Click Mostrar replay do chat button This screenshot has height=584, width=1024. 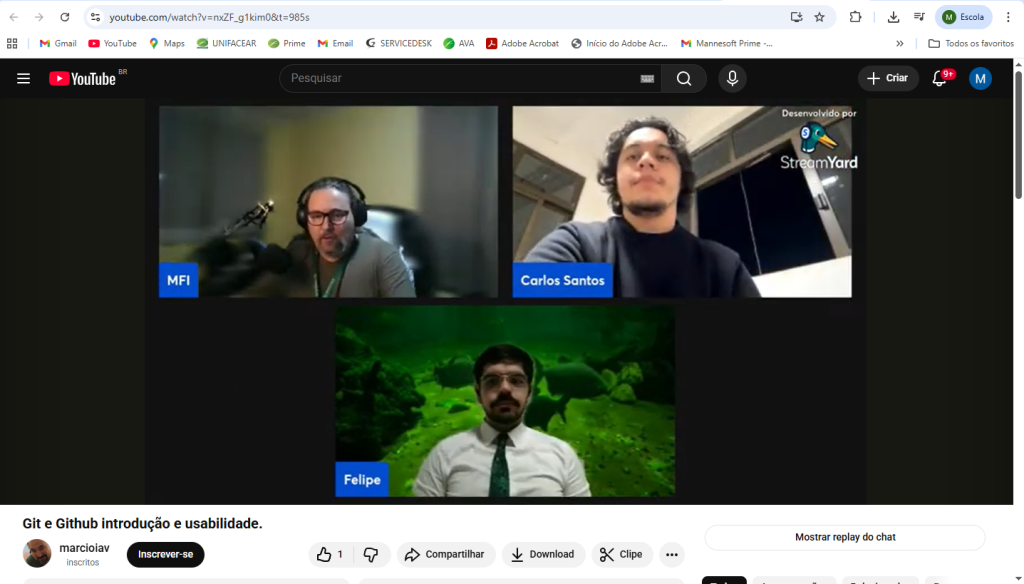point(845,537)
